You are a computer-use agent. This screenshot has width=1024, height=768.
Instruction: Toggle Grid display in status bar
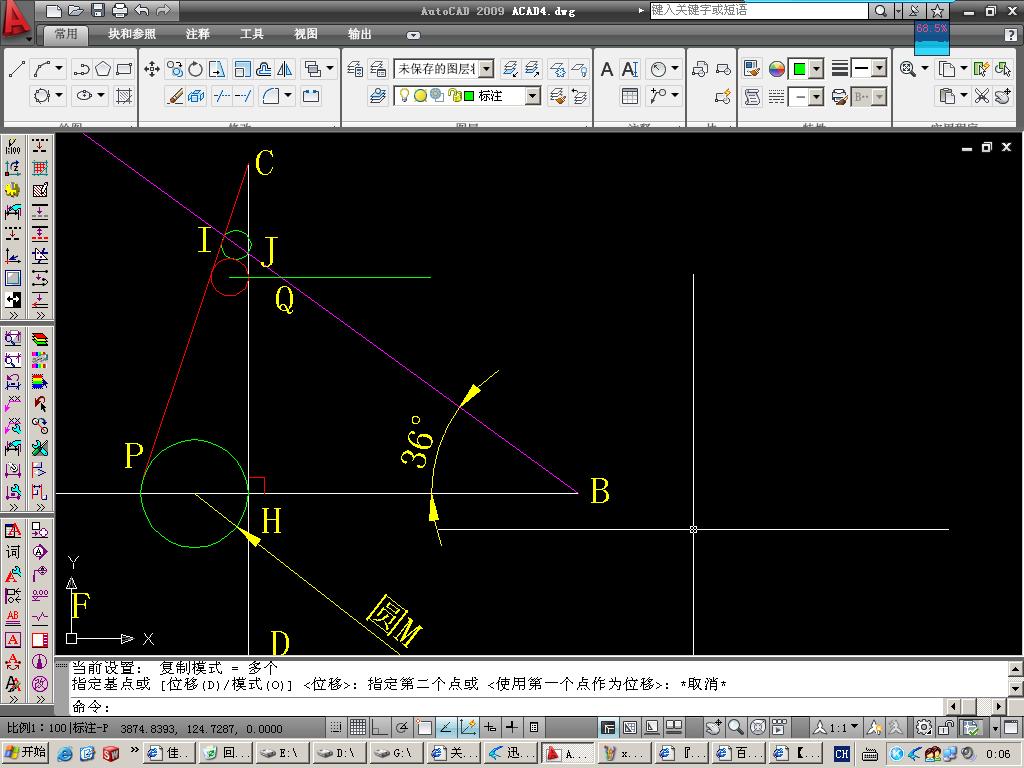point(357,728)
